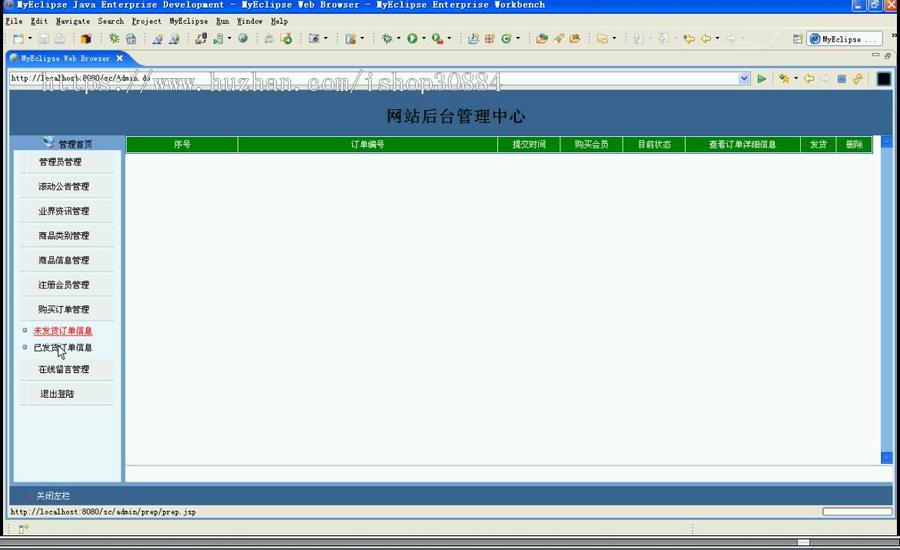This screenshot has height=550, width=900.
Task: Click the black square icon at browser bar end
Action: (x=883, y=79)
